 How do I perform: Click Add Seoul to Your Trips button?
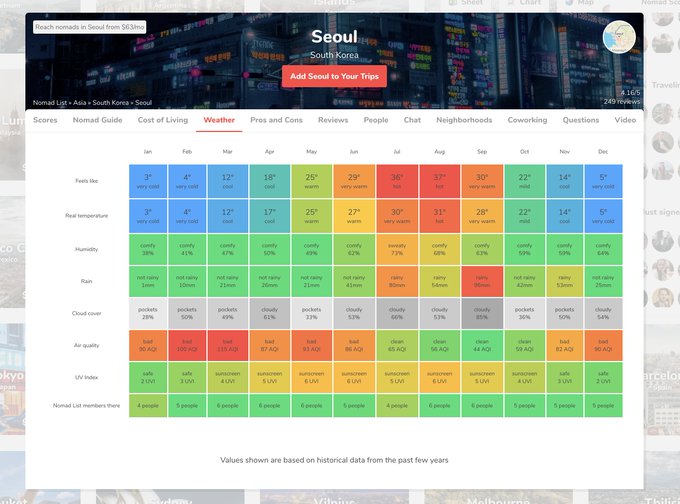coord(334,76)
